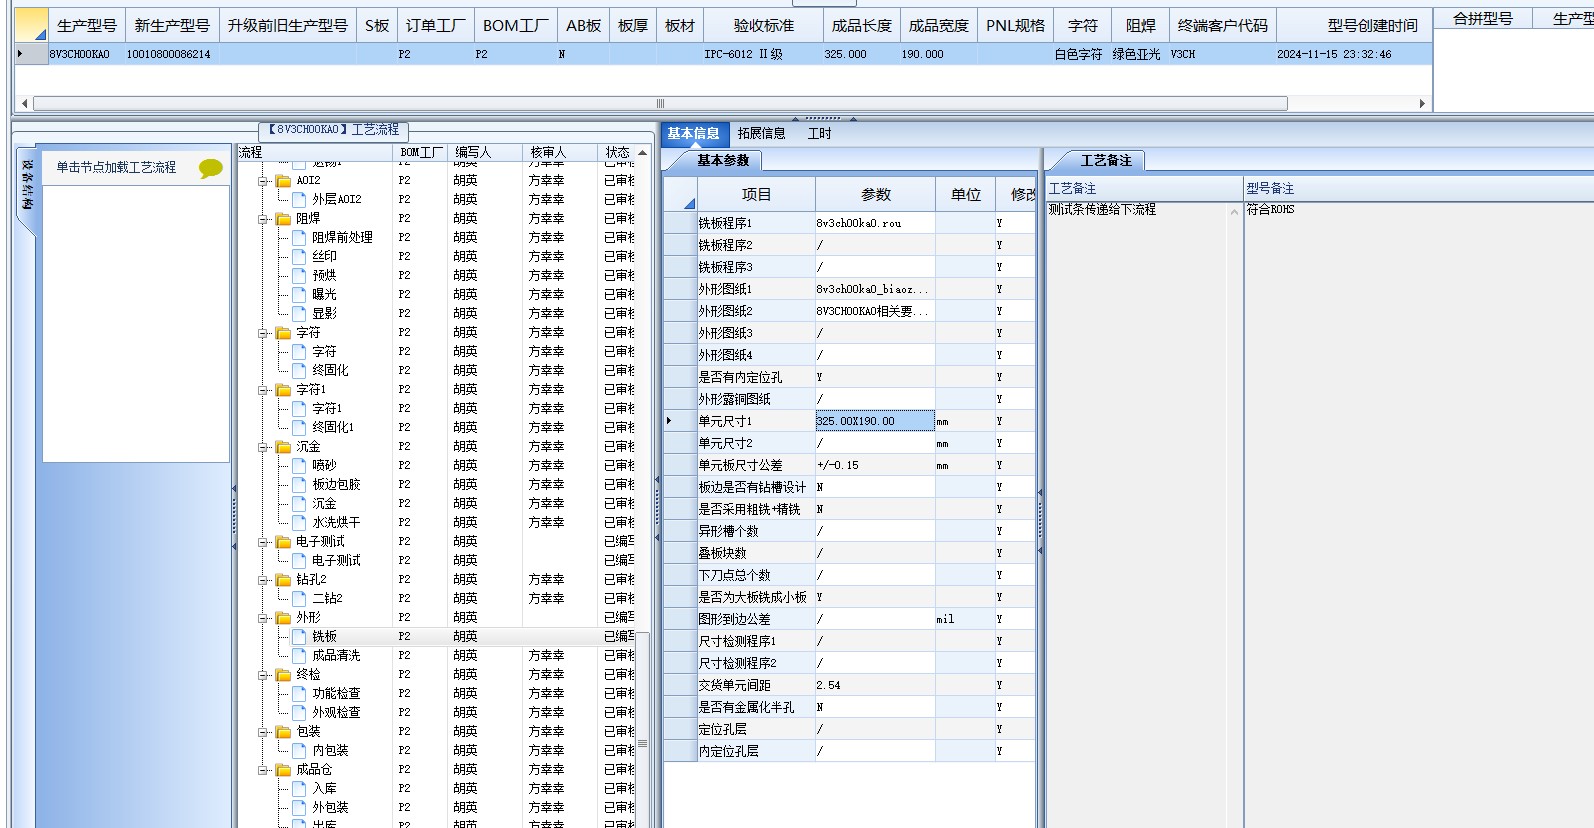Click the 生产型号 column header
This screenshot has width=1594, height=828.
pos(86,25)
